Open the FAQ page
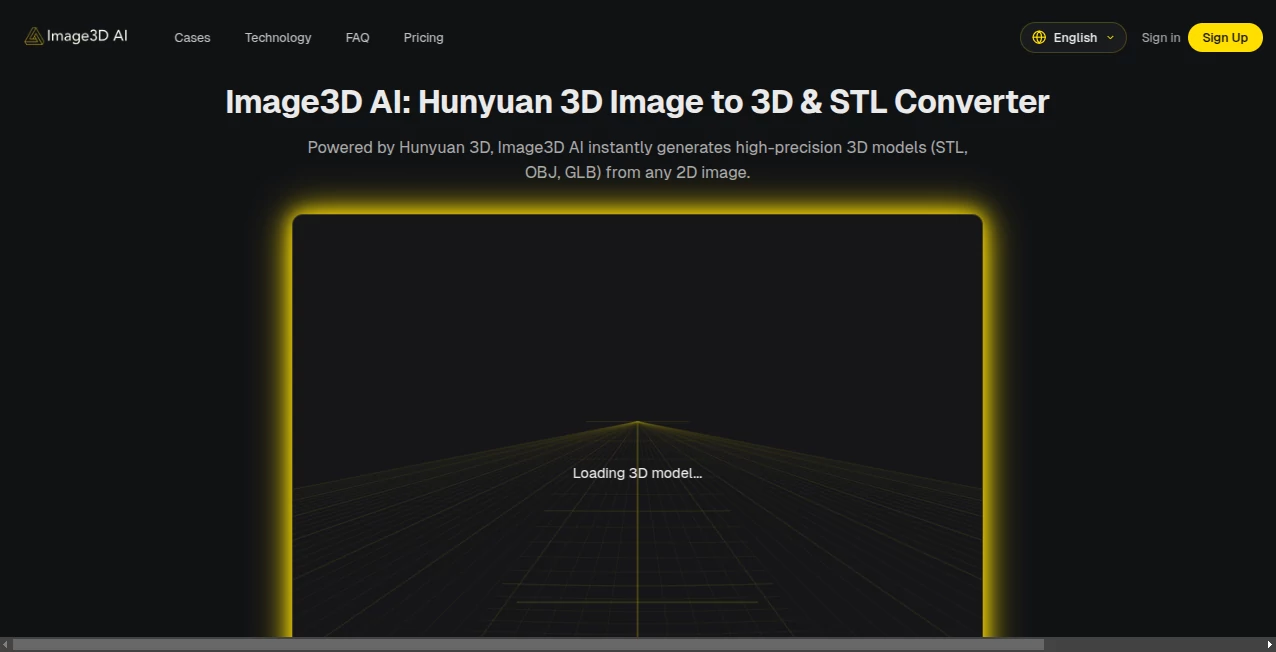Image resolution: width=1276 pixels, height=652 pixels. 357,37
